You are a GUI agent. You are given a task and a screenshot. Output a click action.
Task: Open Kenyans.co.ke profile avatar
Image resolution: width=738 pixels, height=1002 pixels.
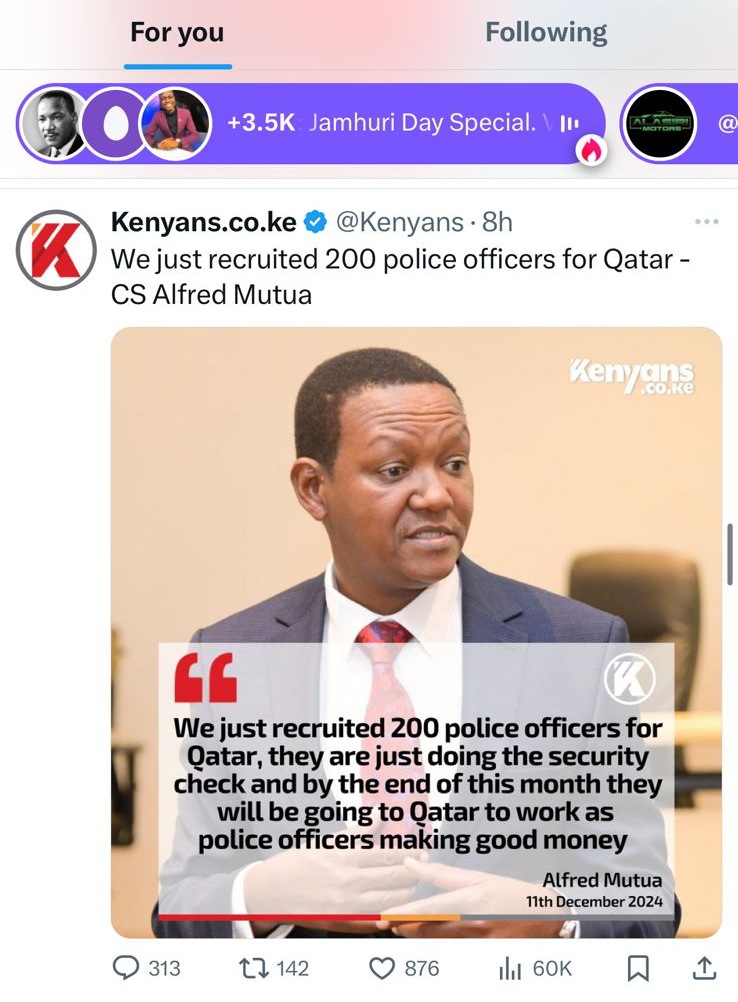(56, 250)
